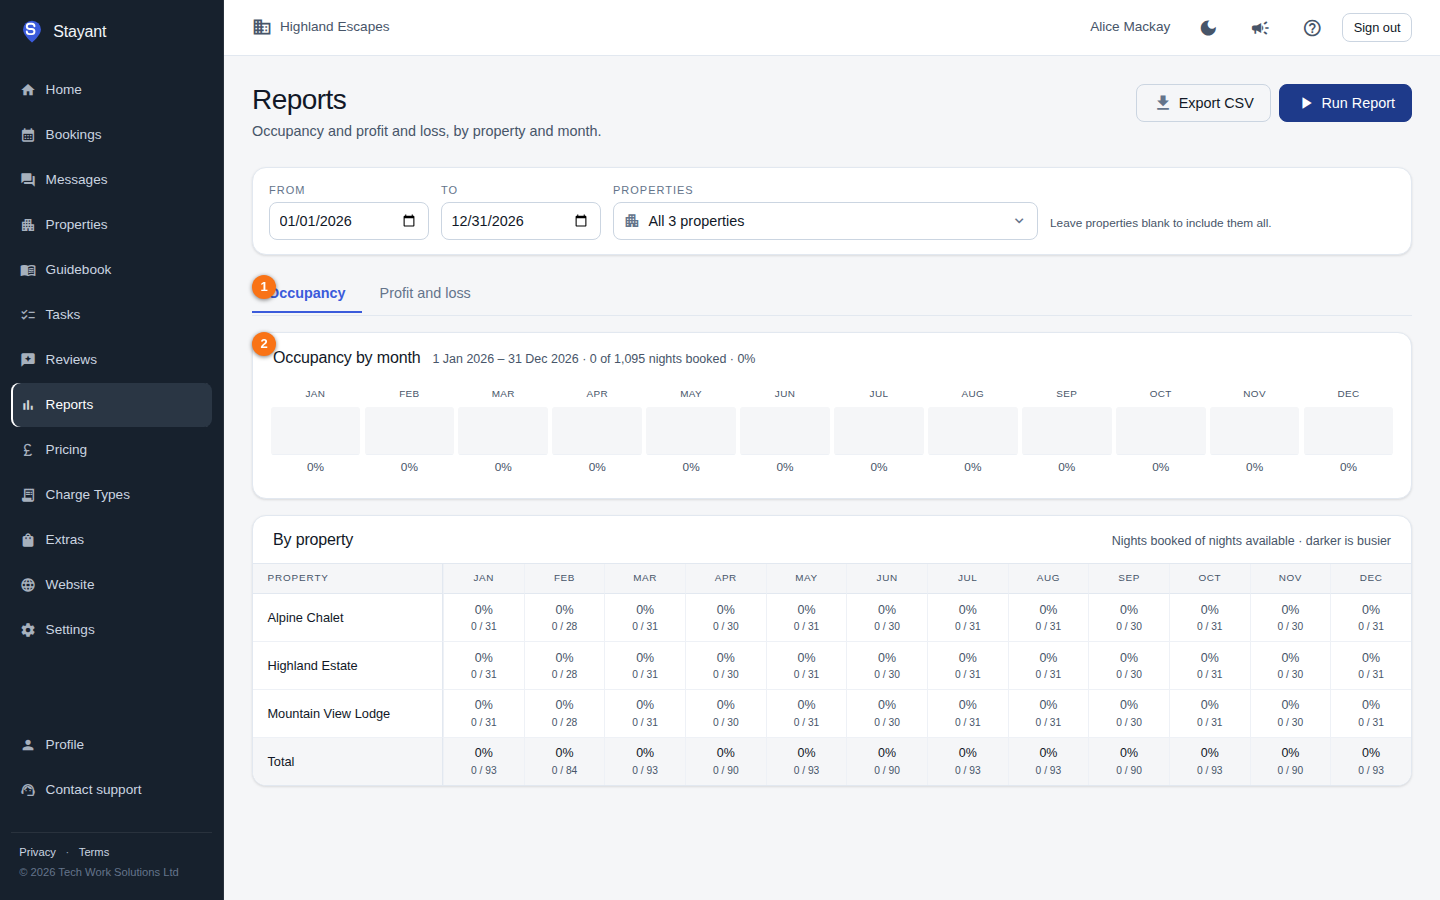Open the Website section
This screenshot has width=1440, height=900.
(111, 585)
